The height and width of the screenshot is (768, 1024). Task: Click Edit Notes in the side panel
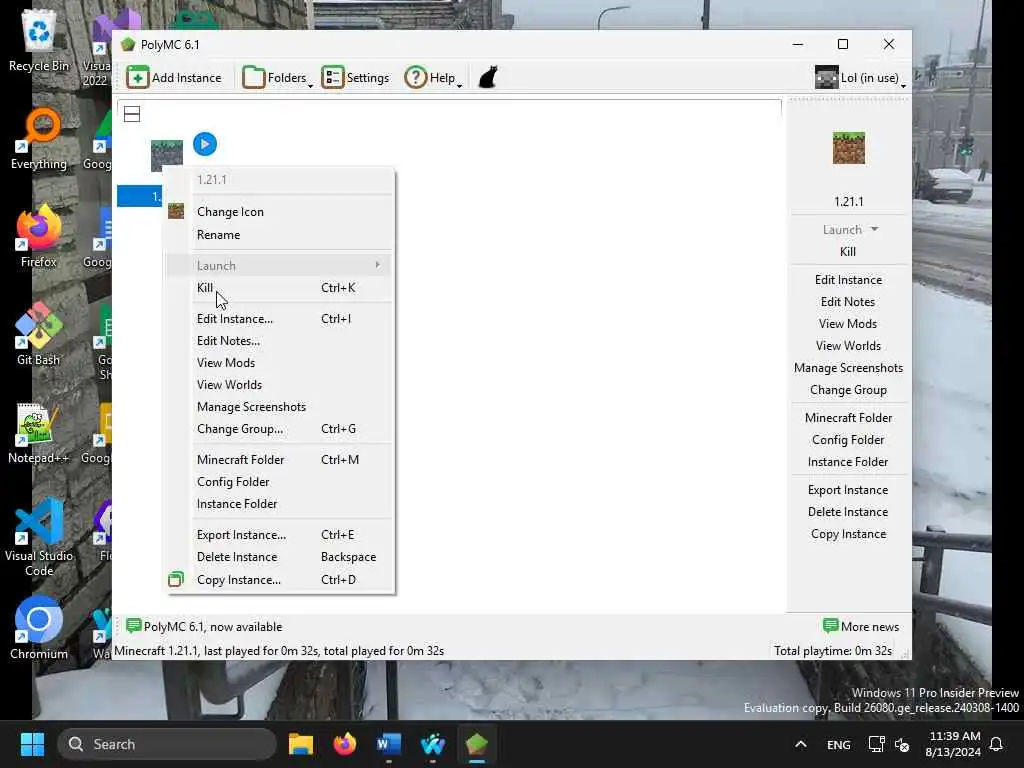(848, 302)
